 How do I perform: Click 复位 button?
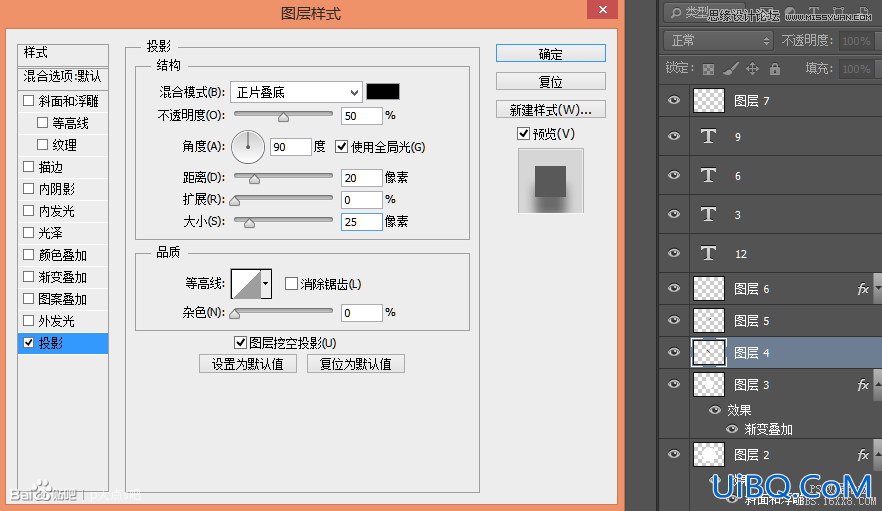(x=551, y=82)
